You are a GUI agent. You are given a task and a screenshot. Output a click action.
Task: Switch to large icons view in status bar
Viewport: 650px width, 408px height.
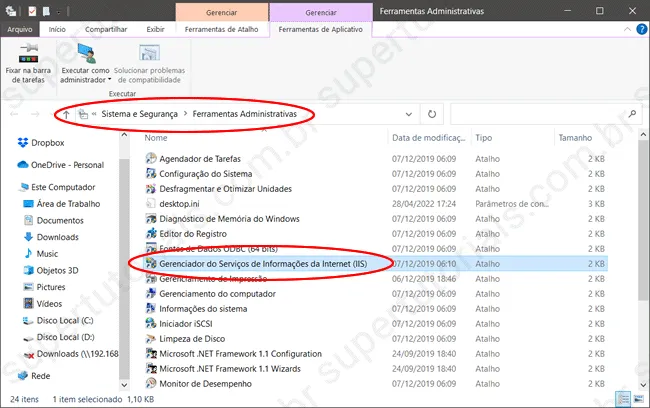(638, 399)
